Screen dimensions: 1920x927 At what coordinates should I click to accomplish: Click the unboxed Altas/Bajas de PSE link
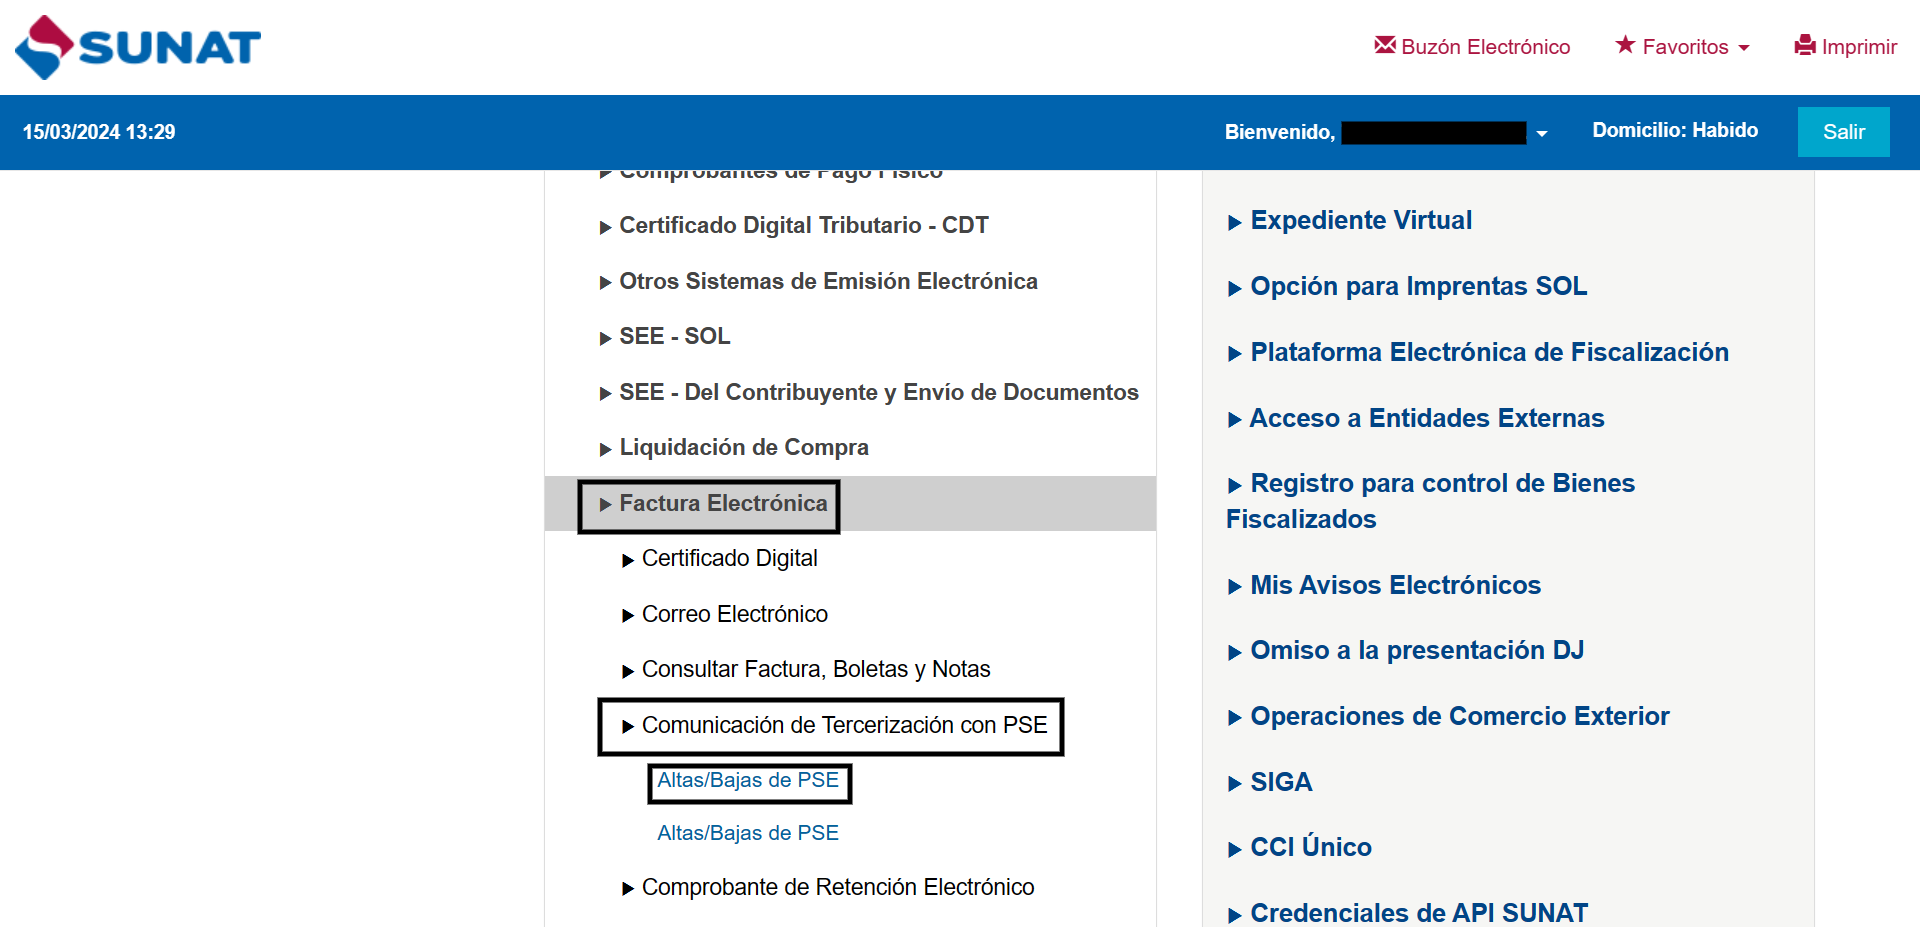(x=748, y=833)
